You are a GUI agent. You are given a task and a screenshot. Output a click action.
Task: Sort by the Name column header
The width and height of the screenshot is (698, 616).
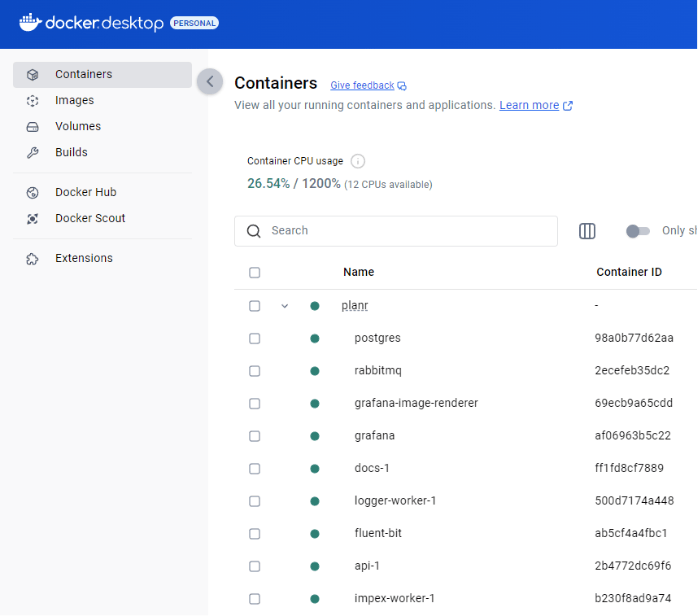click(x=358, y=272)
